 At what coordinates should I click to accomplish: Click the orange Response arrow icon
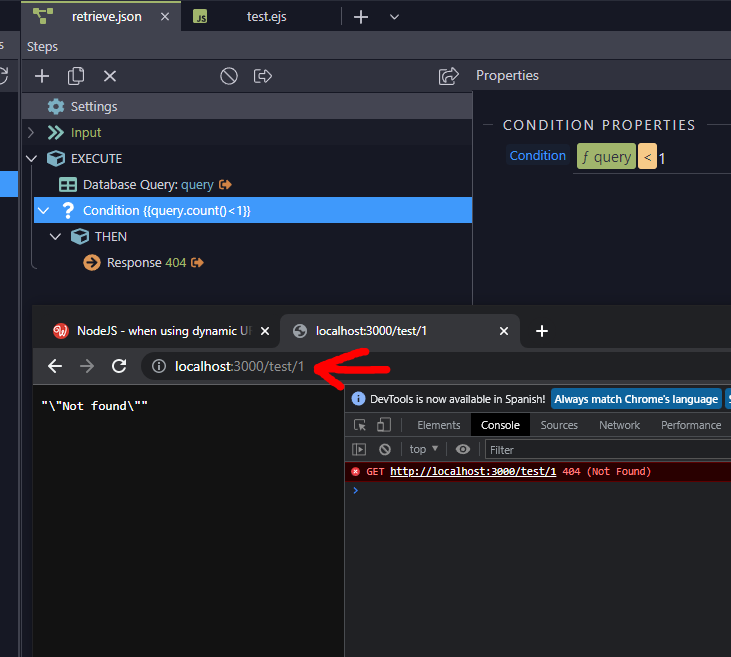coord(92,263)
